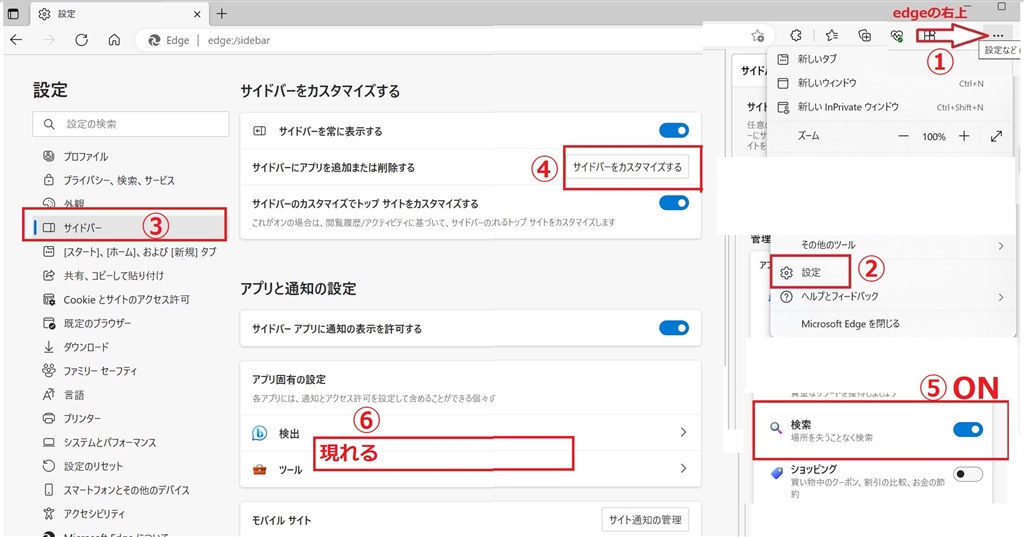Screen dimensions: 1024x537
Task: Turn off the 検索 sidebar app switch
Action: click(968, 430)
